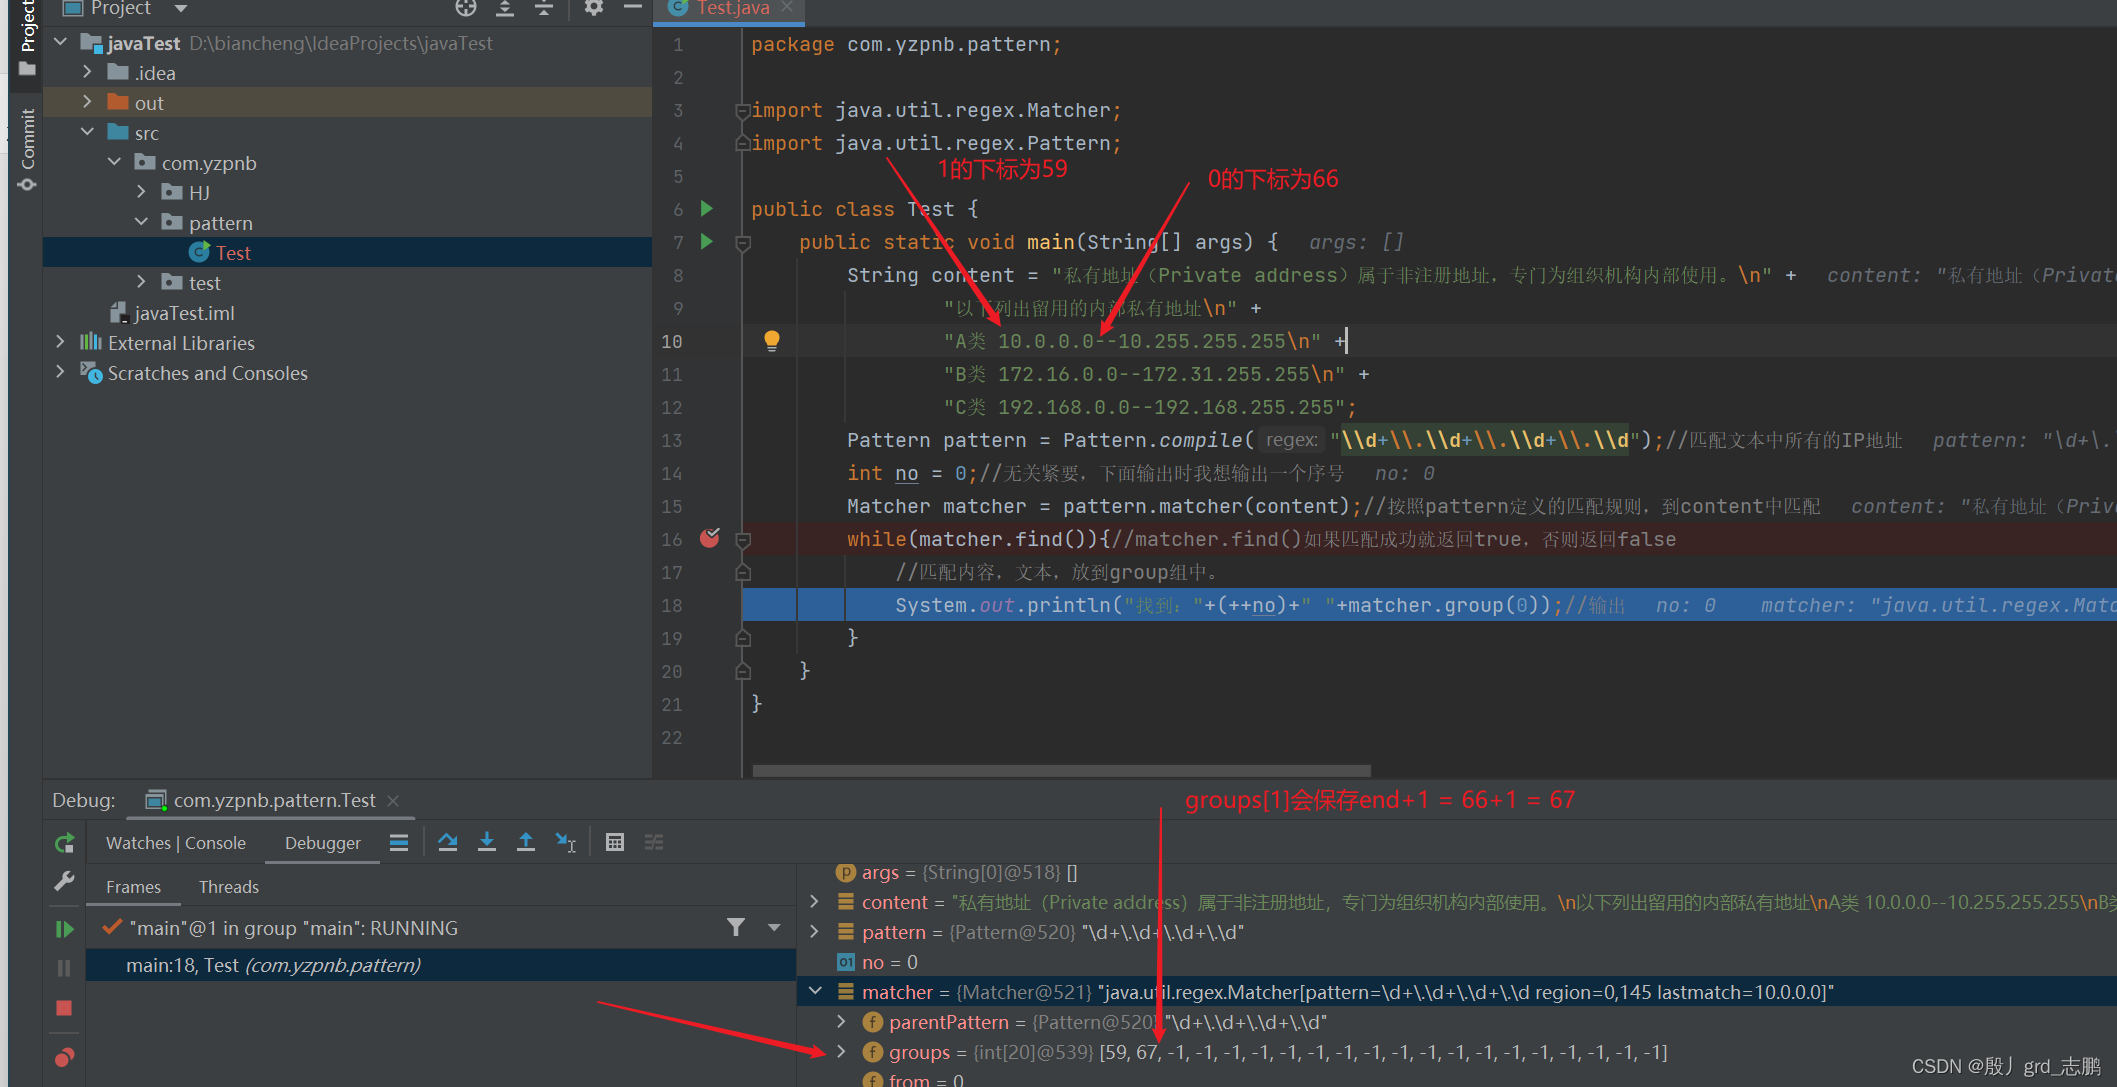Click Step Over in debugger toolbar
2117x1087 pixels.
pos(448,842)
